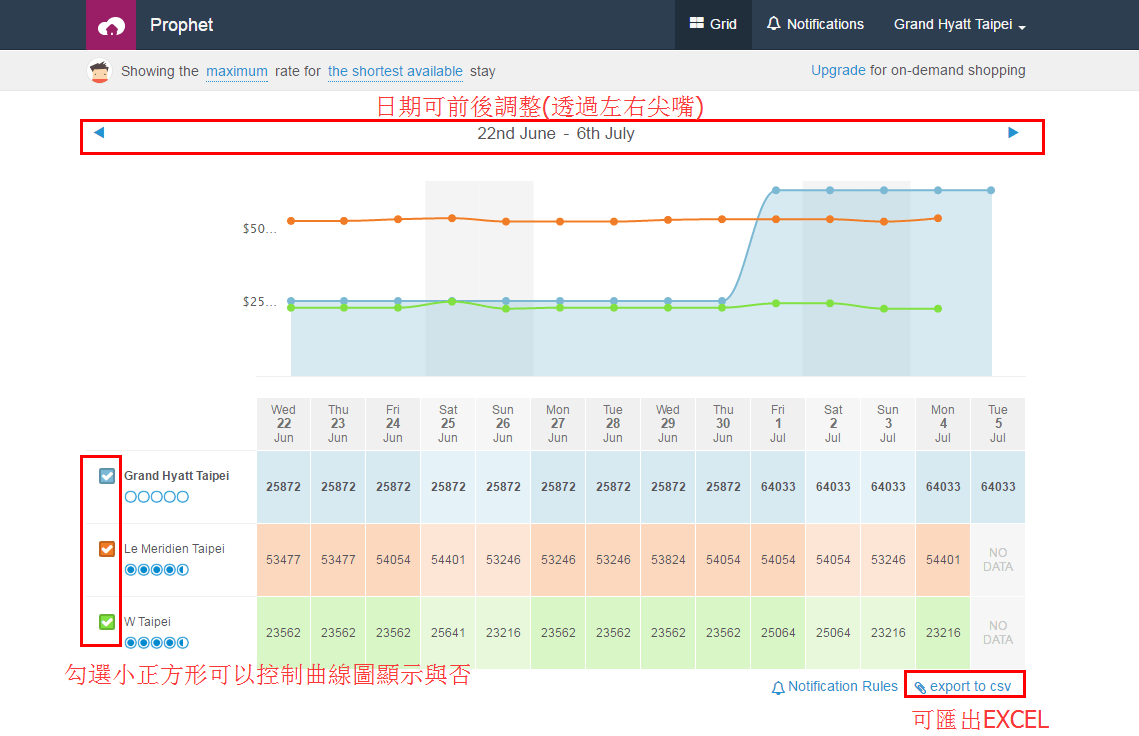Go to next date range arrow
Image resolution: width=1139 pixels, height=736 pixels.
coord(1013,132)
